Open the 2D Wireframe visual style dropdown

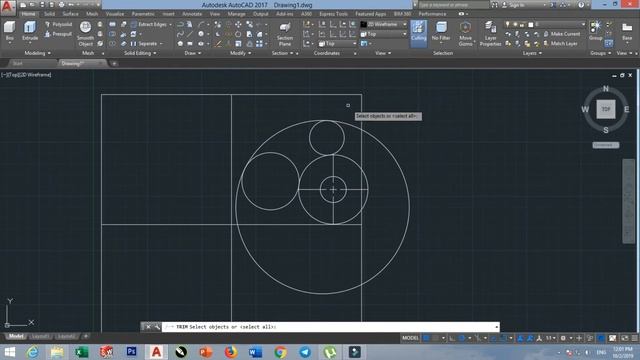pos(384,24)
